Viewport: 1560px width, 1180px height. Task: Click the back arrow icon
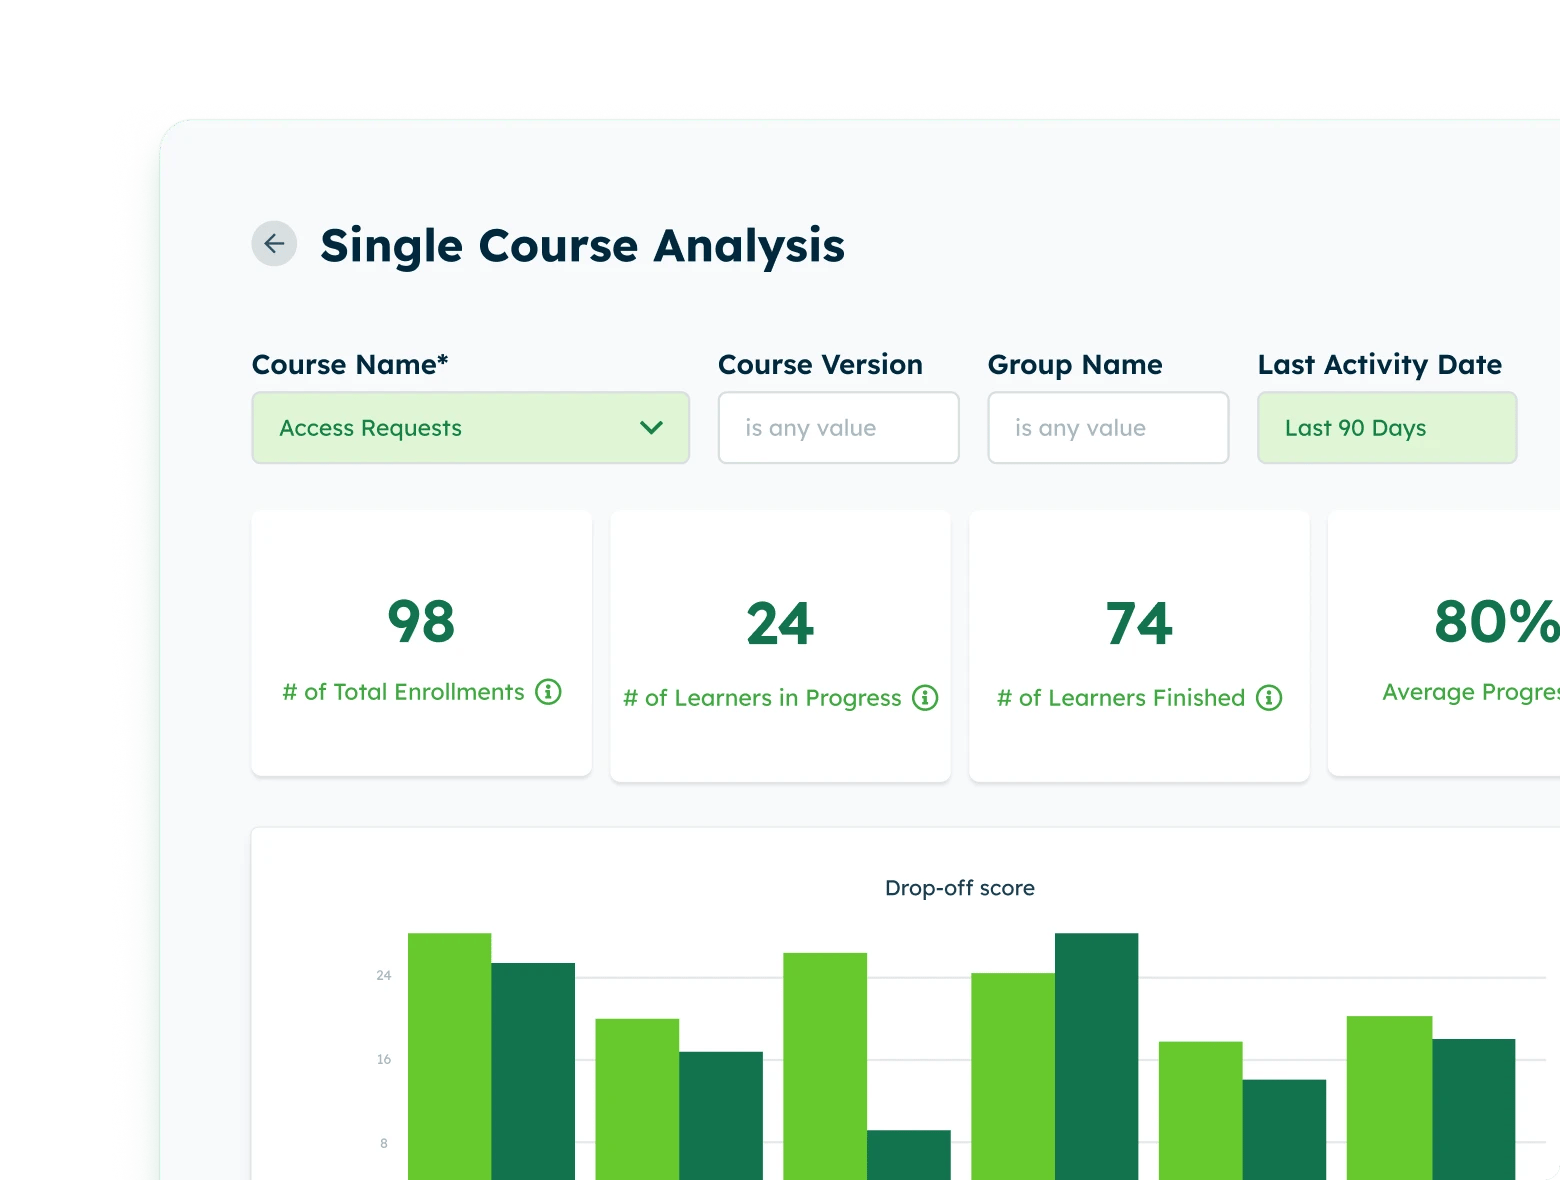274,243
